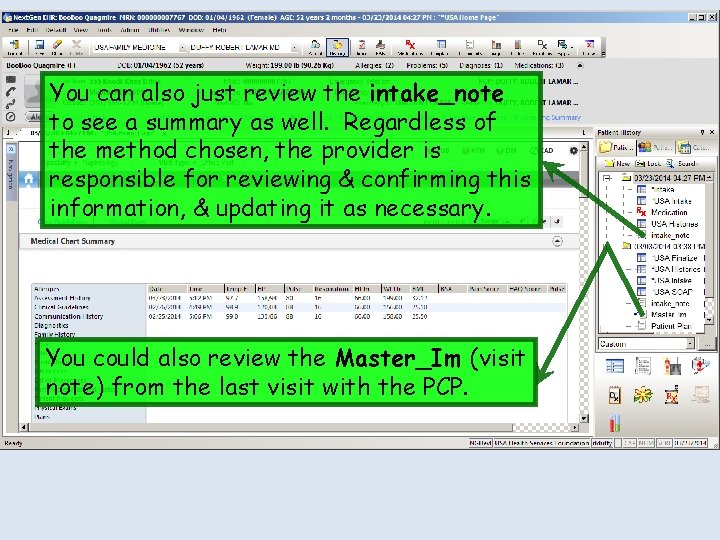Viewport: 720px width, 540px height.
Task: Select the first Patient folder tab in Patient History
Action: pos(616,147)
